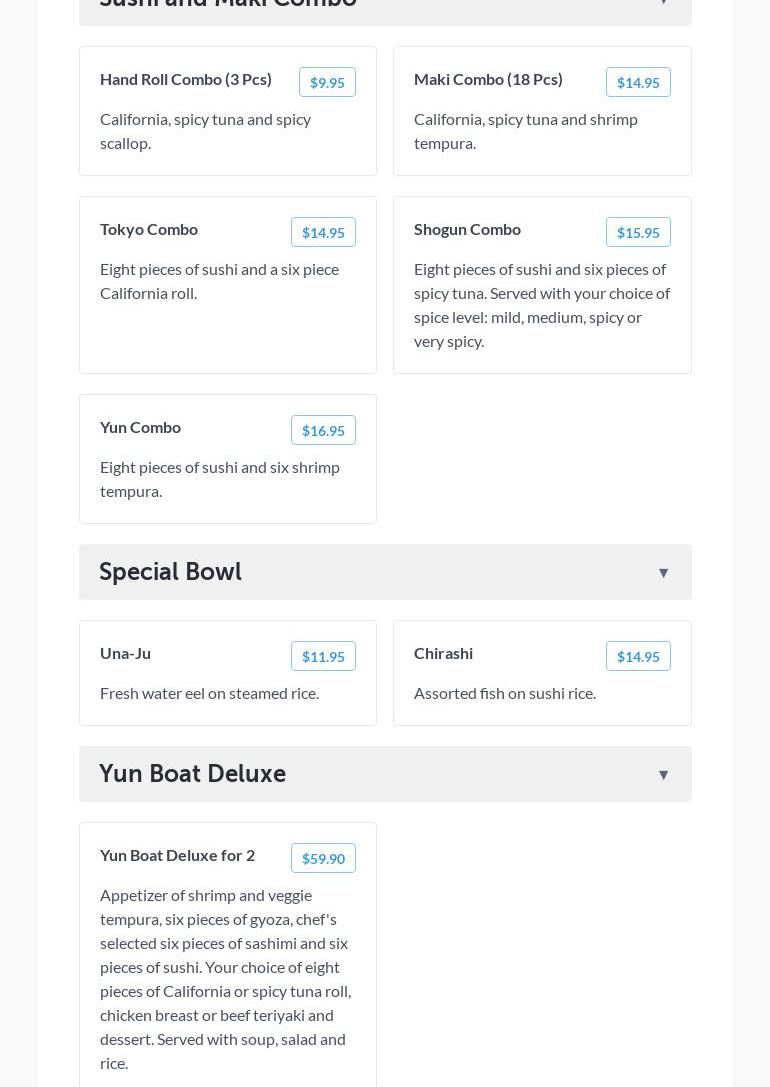Open the Una-Ju menu item title
The image size is (770, 1087).
125,653
